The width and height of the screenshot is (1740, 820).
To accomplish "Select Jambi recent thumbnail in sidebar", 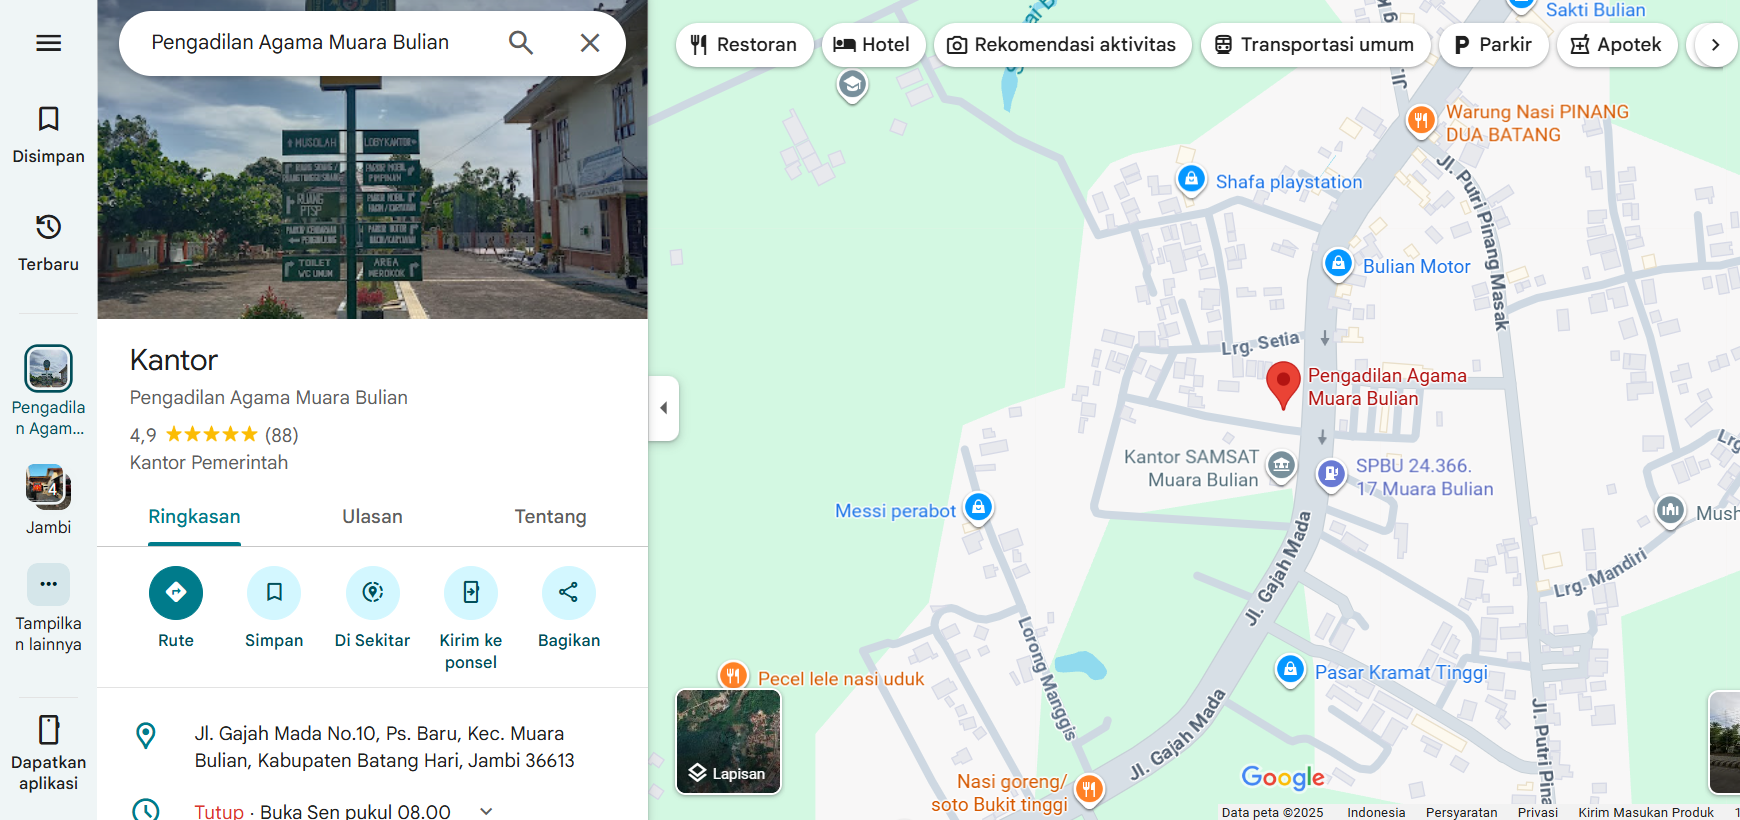I will click(x=48, y=487).
